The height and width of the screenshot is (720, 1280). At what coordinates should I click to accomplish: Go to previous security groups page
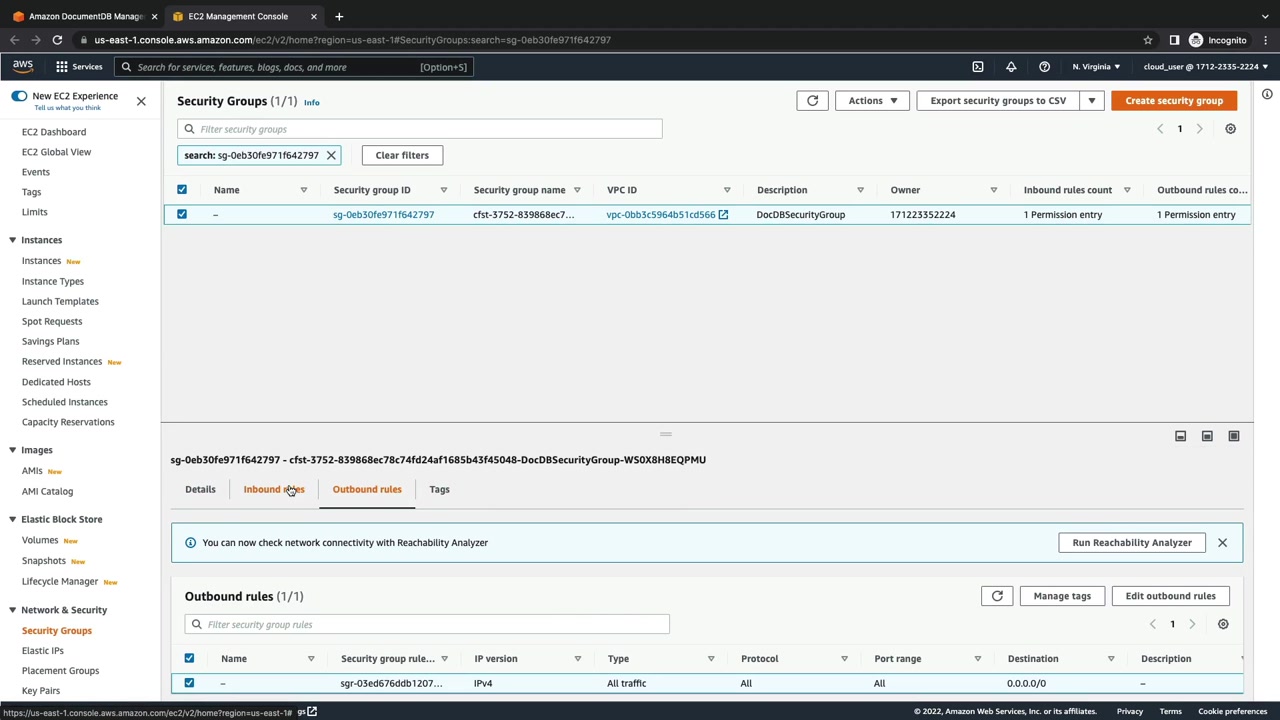point(1160,129)
